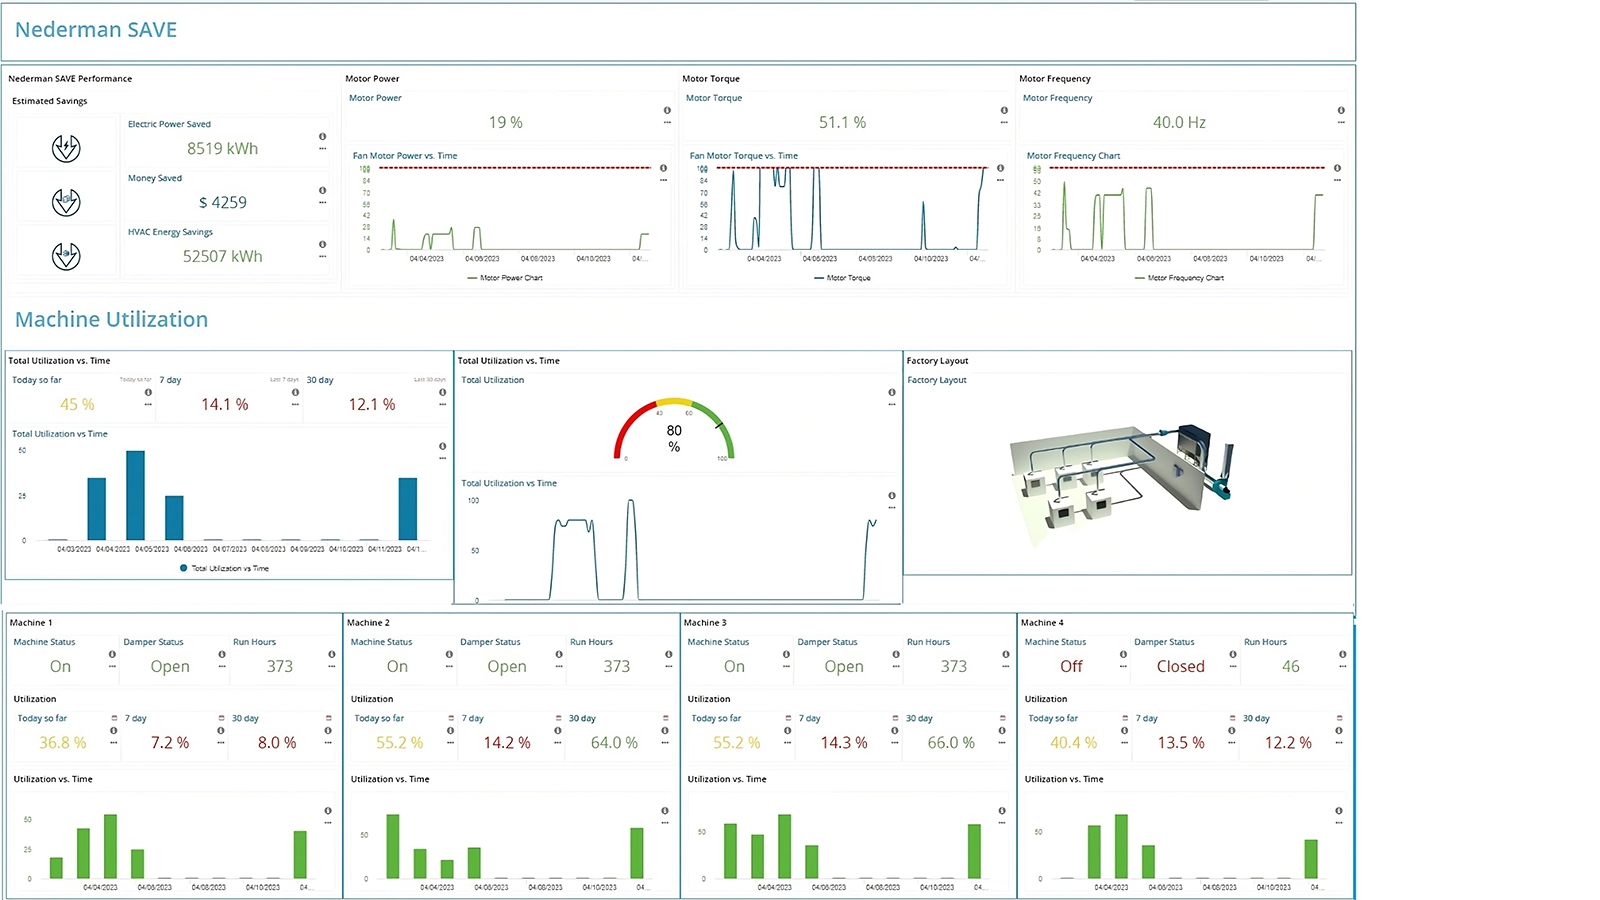Click Machine 4 run hours value 46
The width and height of the screenshot is (1600, 900).
point(1291,667)
